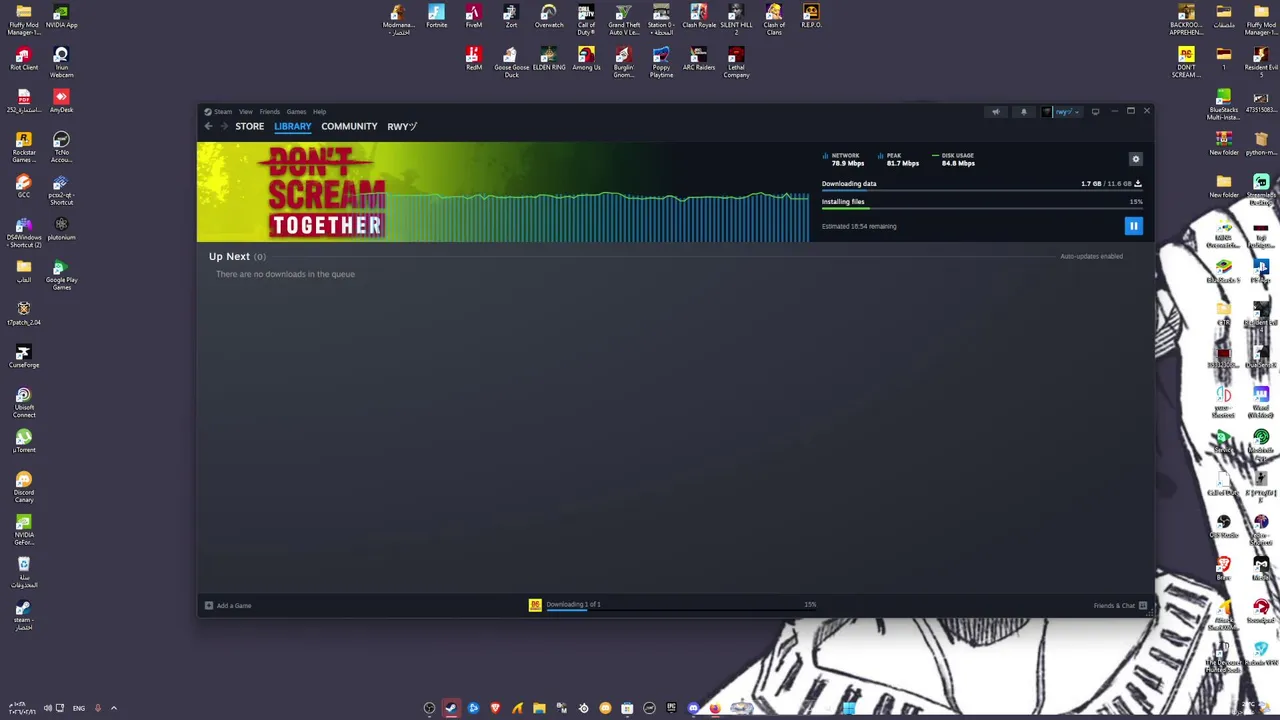This screenshot has height=720, width=1280.
Task: Open FiveM desktop shortcut
Action: tap(473, 17)
